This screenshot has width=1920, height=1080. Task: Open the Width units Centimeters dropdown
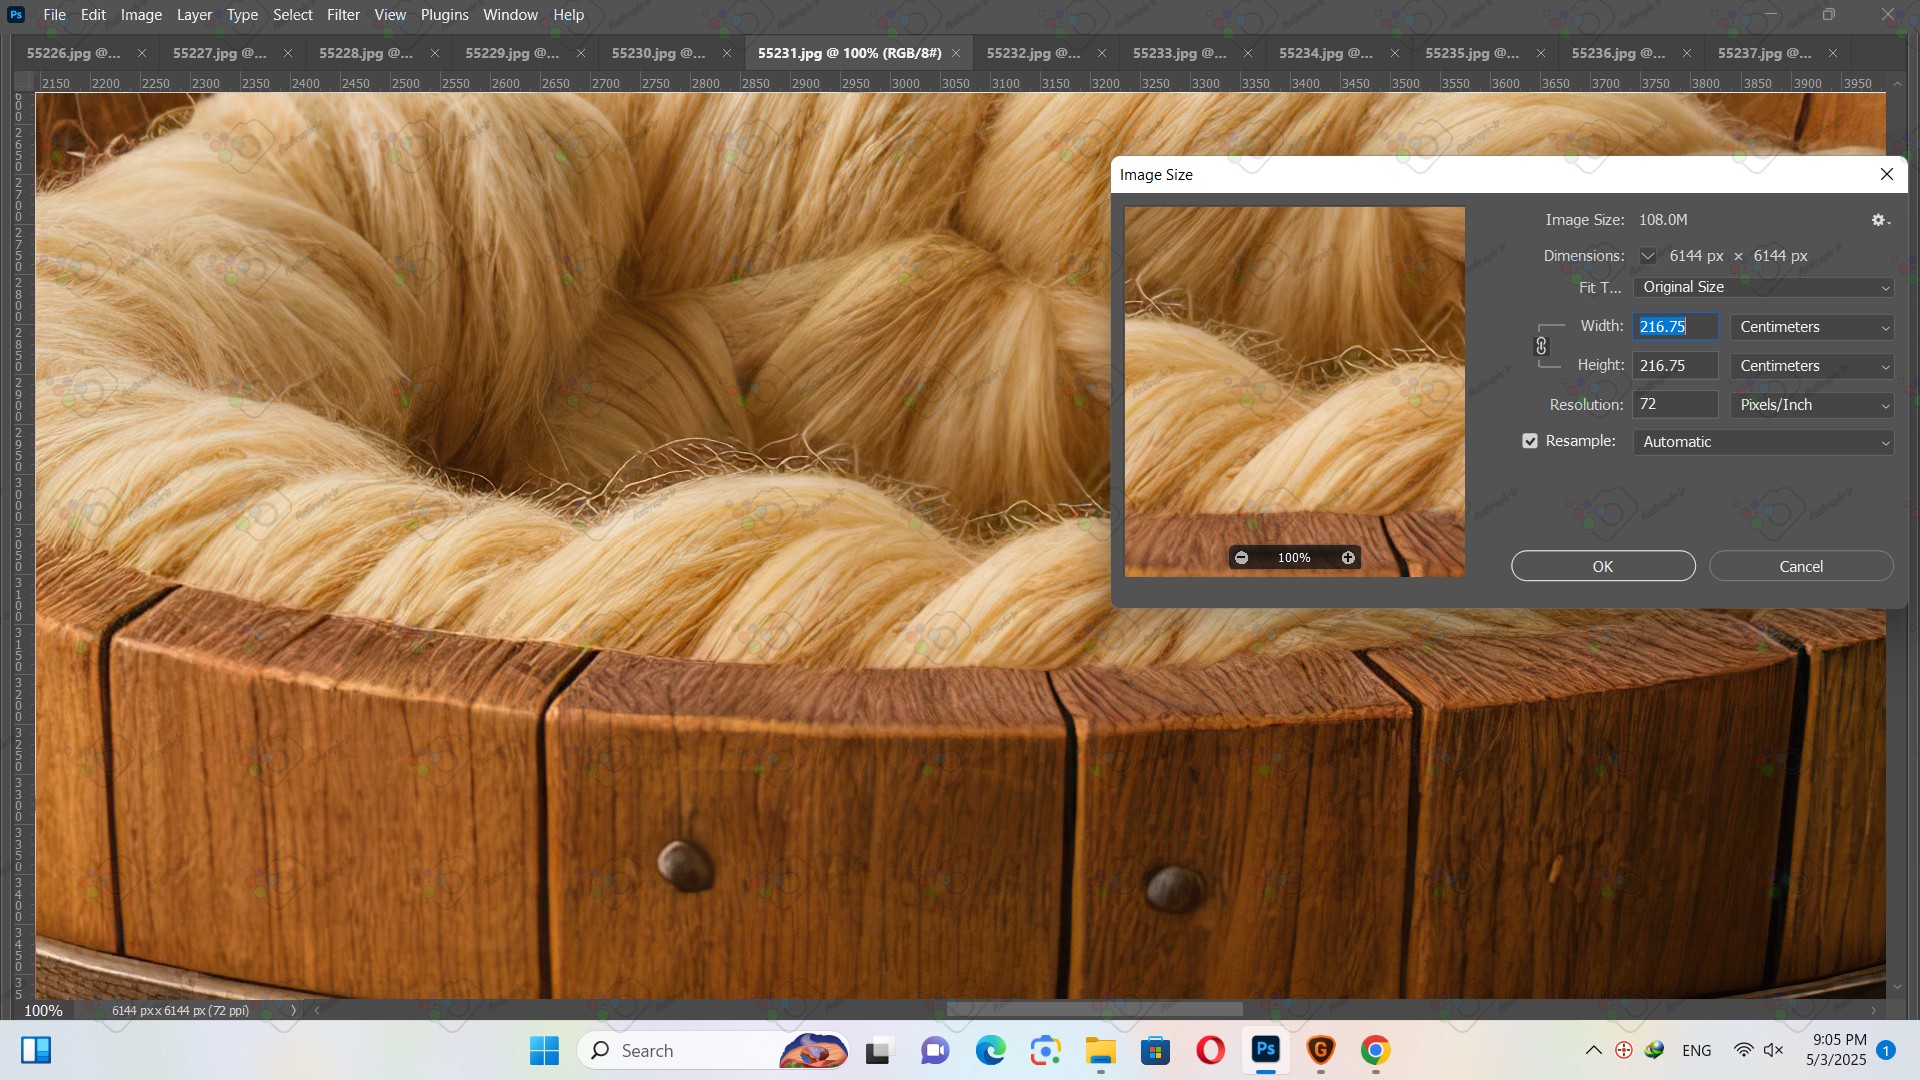(x=1812, y=327)
